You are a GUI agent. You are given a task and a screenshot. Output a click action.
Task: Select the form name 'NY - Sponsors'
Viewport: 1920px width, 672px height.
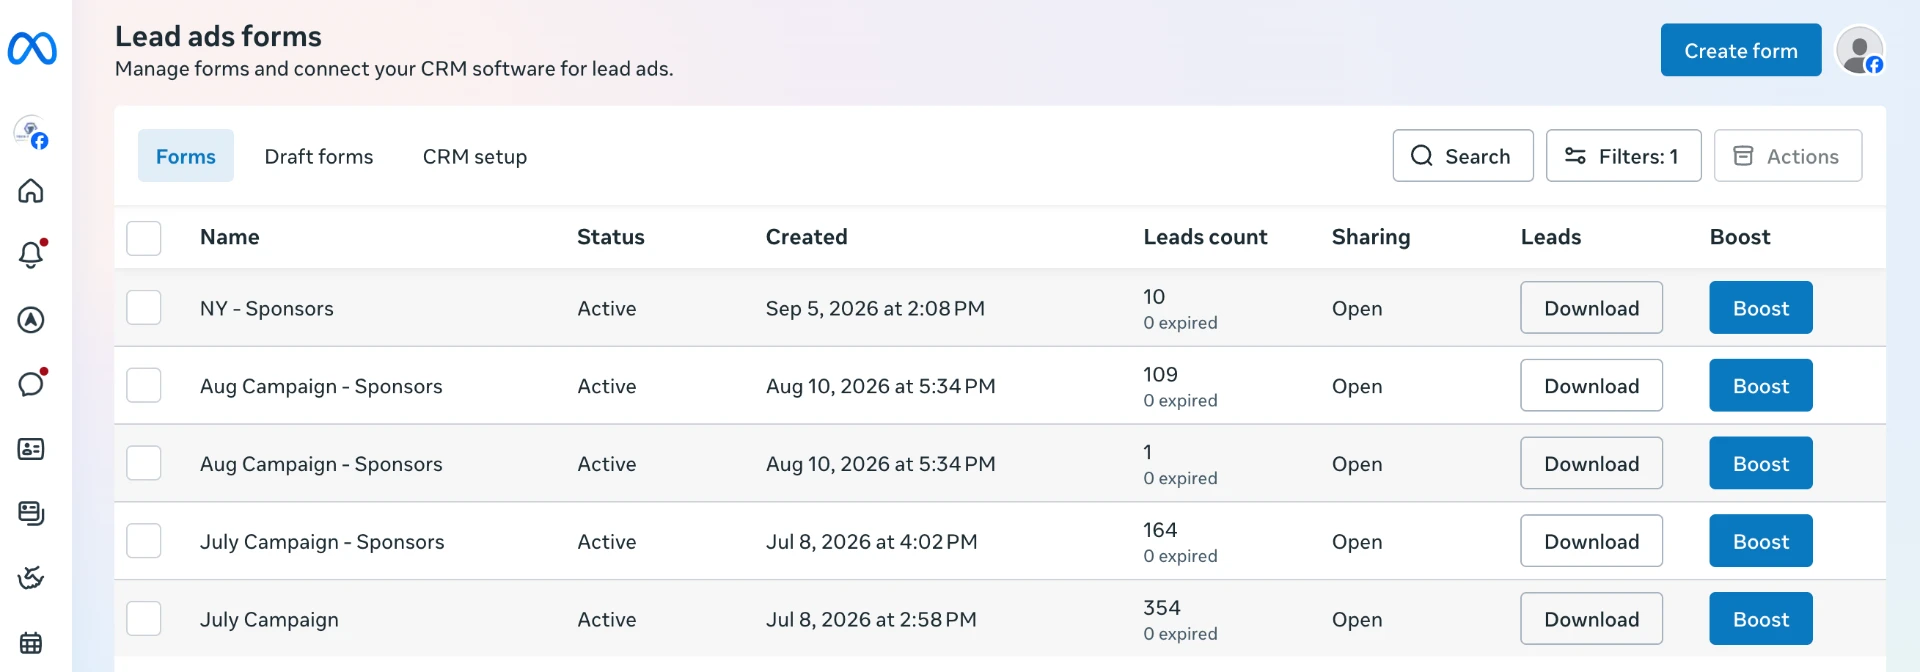[x=267, y=309]
